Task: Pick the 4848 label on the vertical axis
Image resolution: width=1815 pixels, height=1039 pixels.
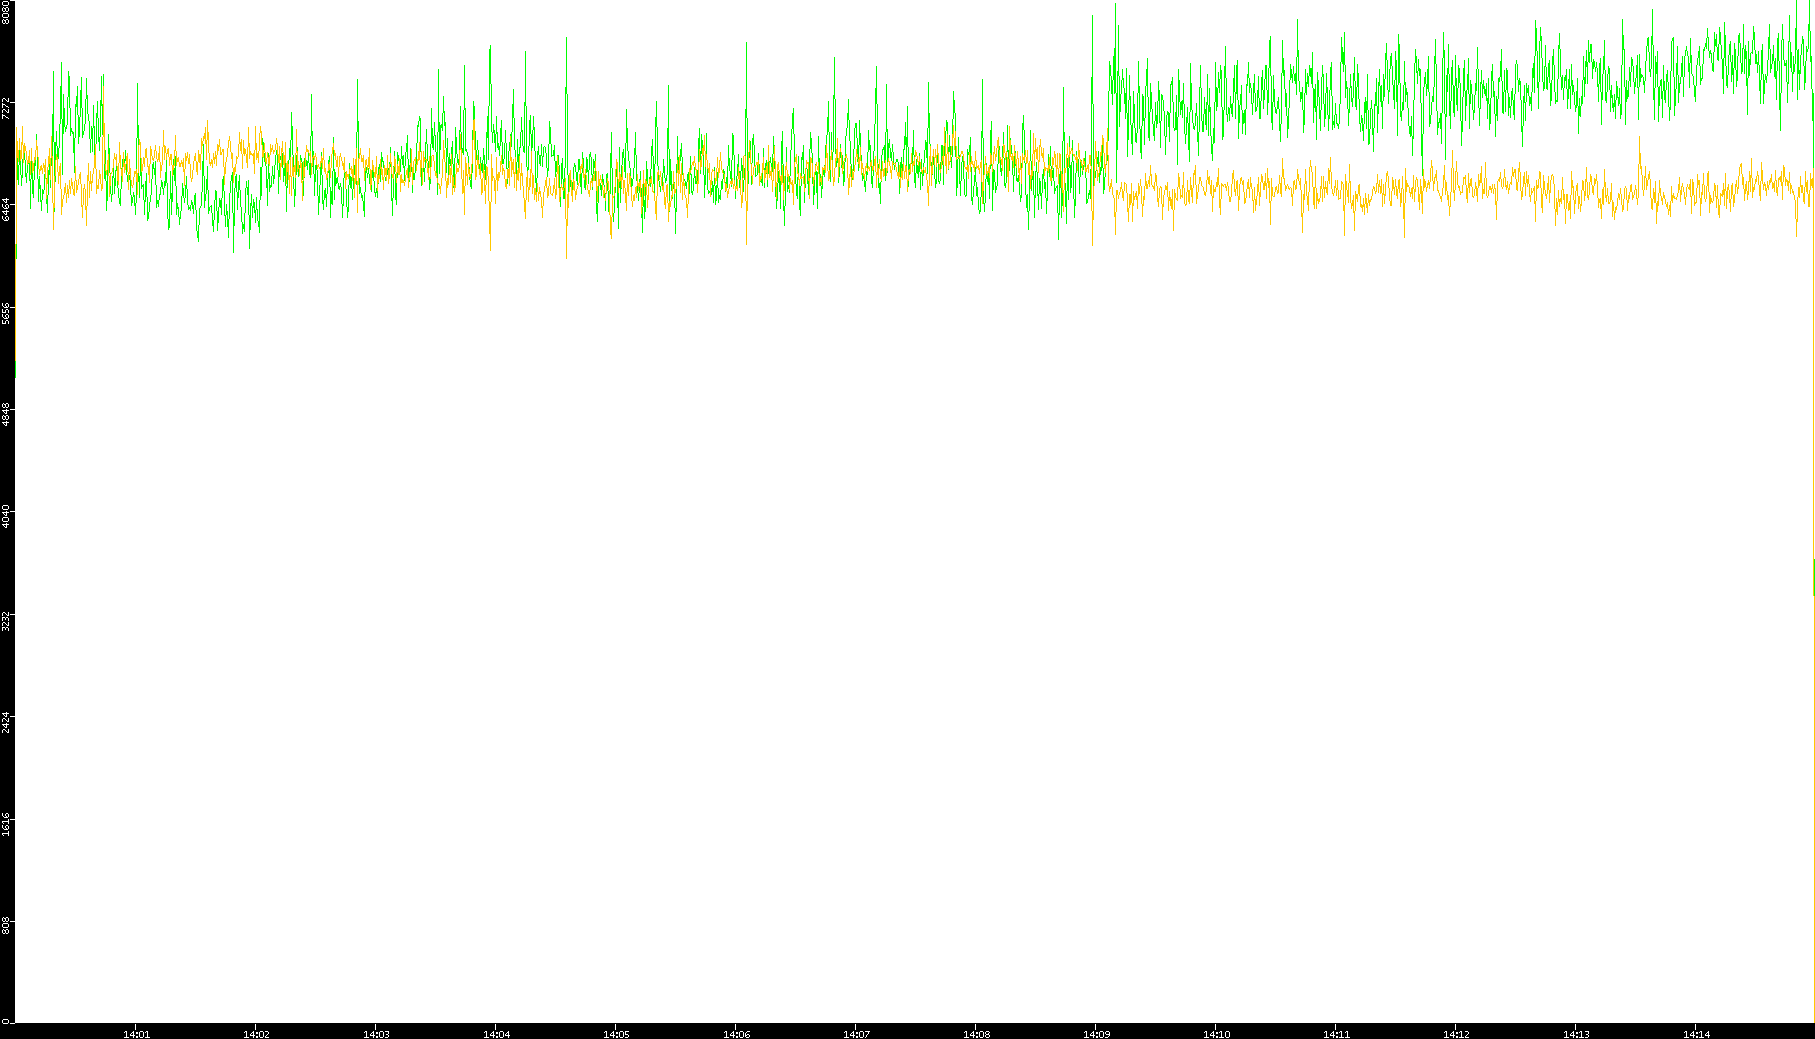Action: point(6,414)
